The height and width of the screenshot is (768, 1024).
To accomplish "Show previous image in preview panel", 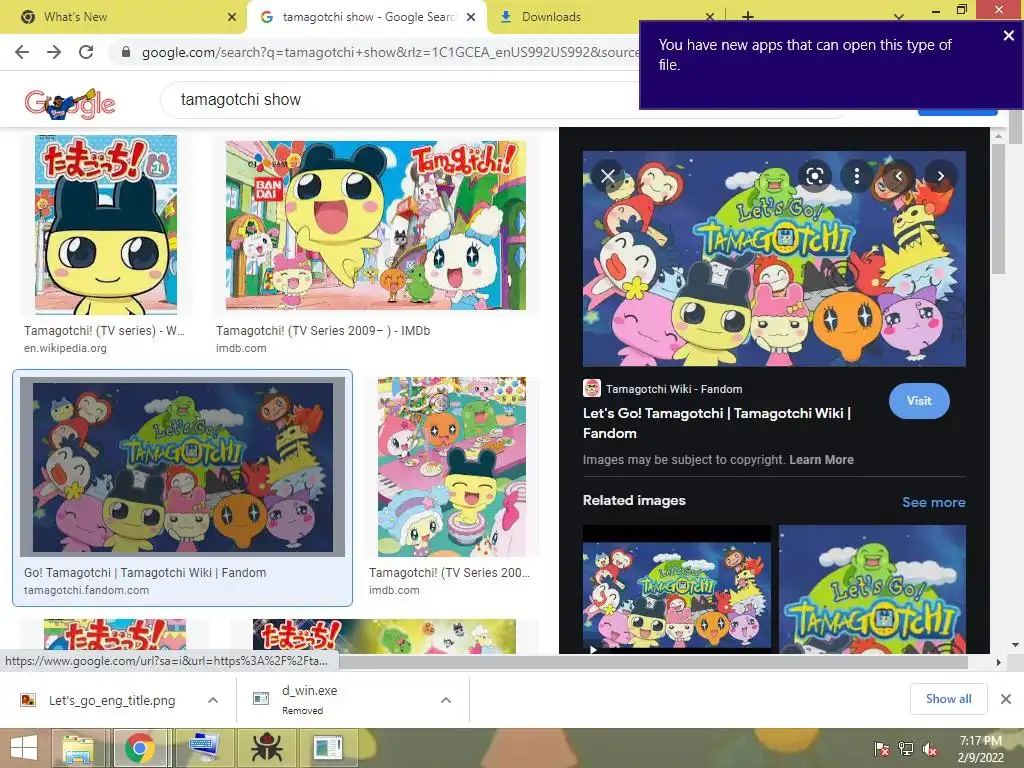I will 899,176.
